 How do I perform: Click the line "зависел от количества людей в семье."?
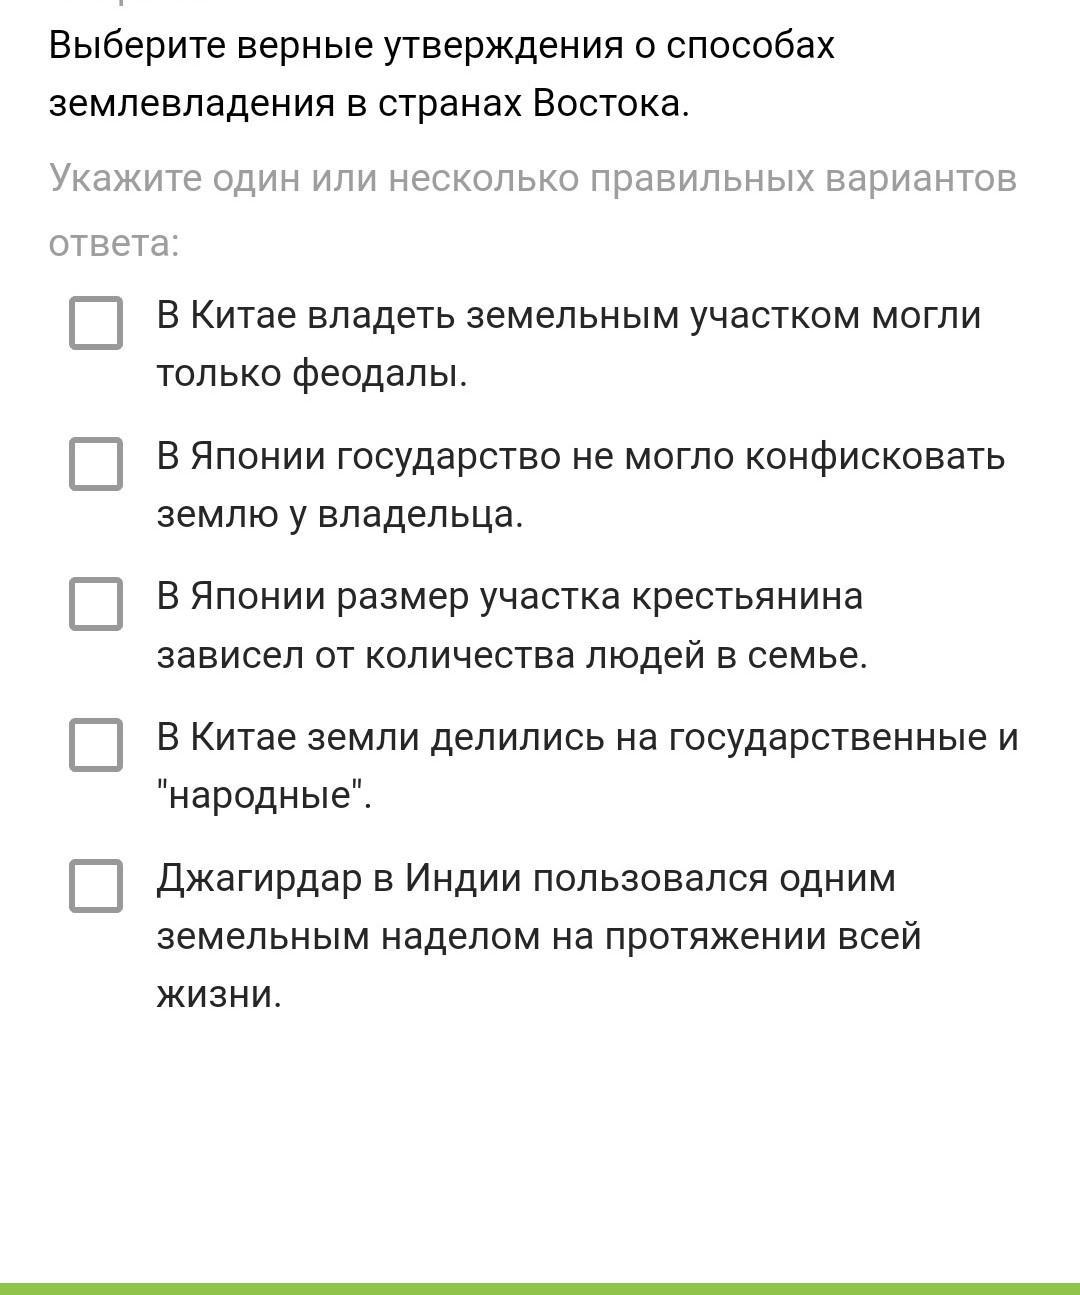[x=512, y=656]
